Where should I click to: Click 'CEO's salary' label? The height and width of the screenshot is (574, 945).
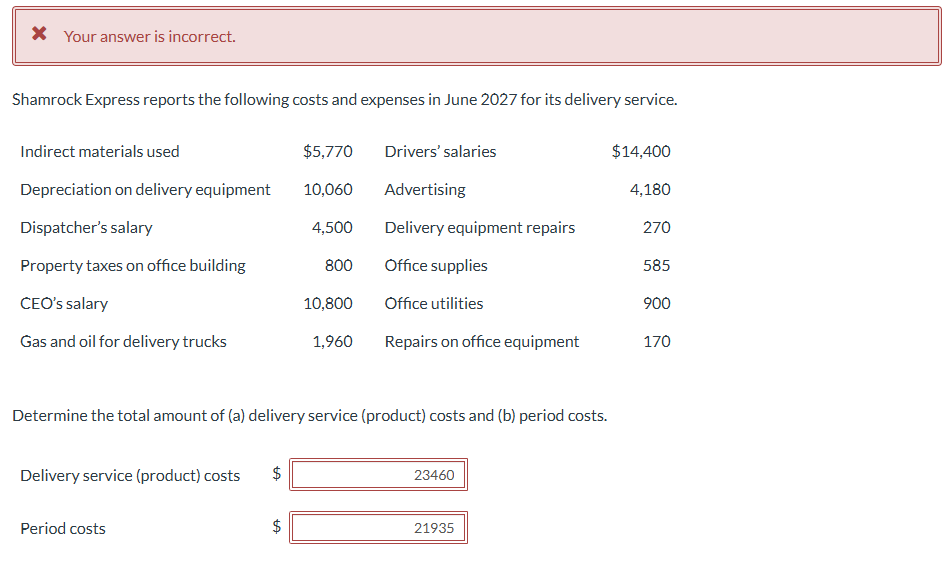[x=64, y=304]
